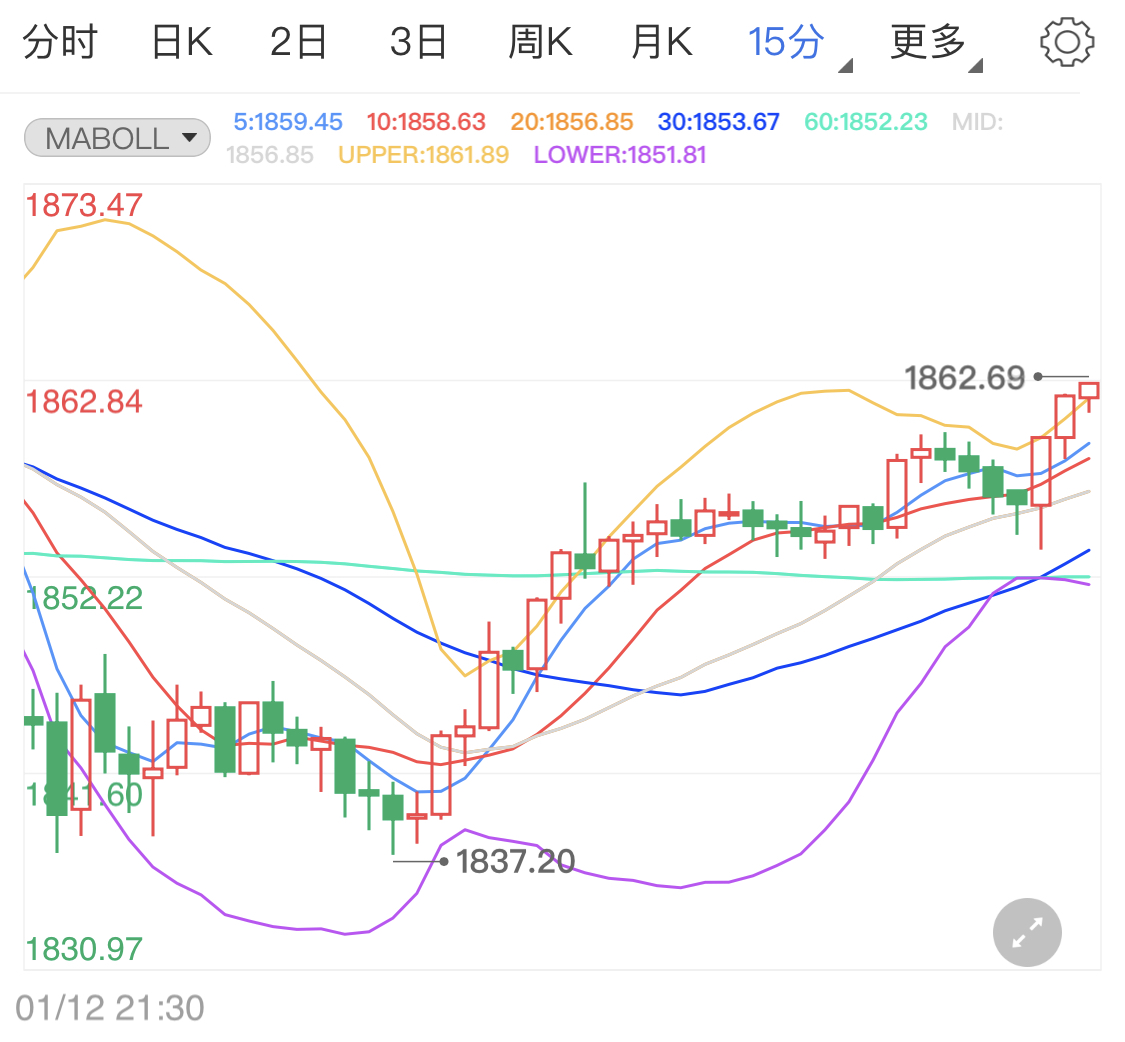1125x1042 pixels.
Task: Expand chart to fullscreen with arrow icon
Action: 1027,932
